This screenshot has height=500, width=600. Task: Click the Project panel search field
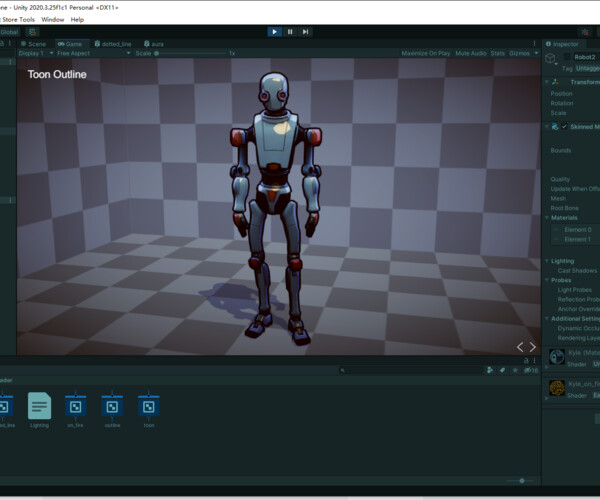click(411, 370)
